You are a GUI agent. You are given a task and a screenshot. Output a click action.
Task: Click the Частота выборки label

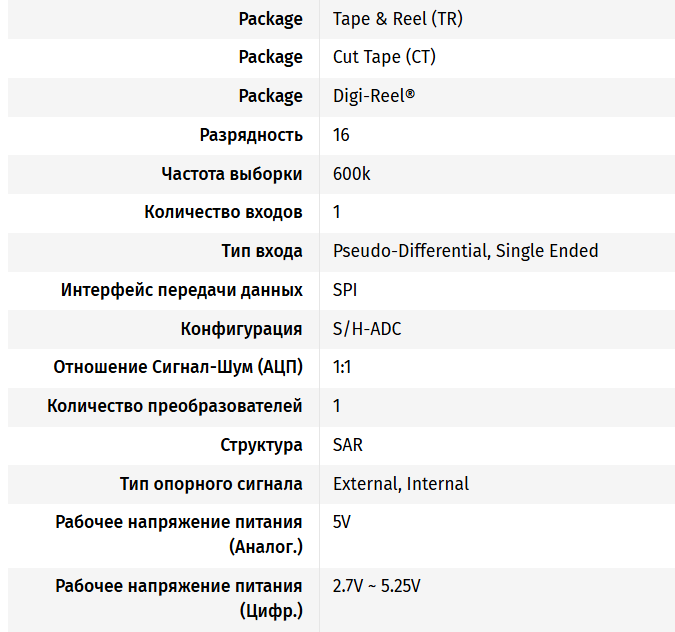pos(232,174)
